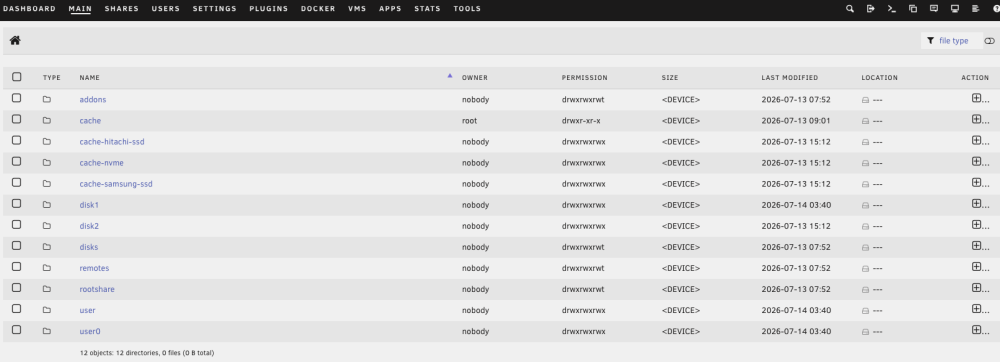The width and height of the screenshot is (1000, 362).
Task: Expand the action menu for user0
Action: coord(980,330)
